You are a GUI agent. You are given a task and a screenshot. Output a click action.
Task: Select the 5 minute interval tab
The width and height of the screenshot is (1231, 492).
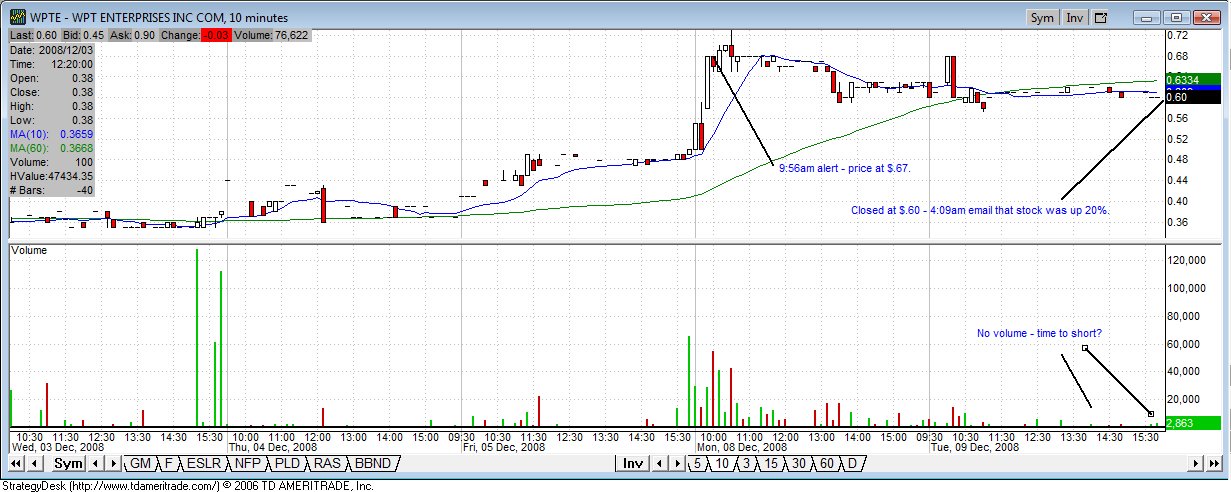point(697,464)
